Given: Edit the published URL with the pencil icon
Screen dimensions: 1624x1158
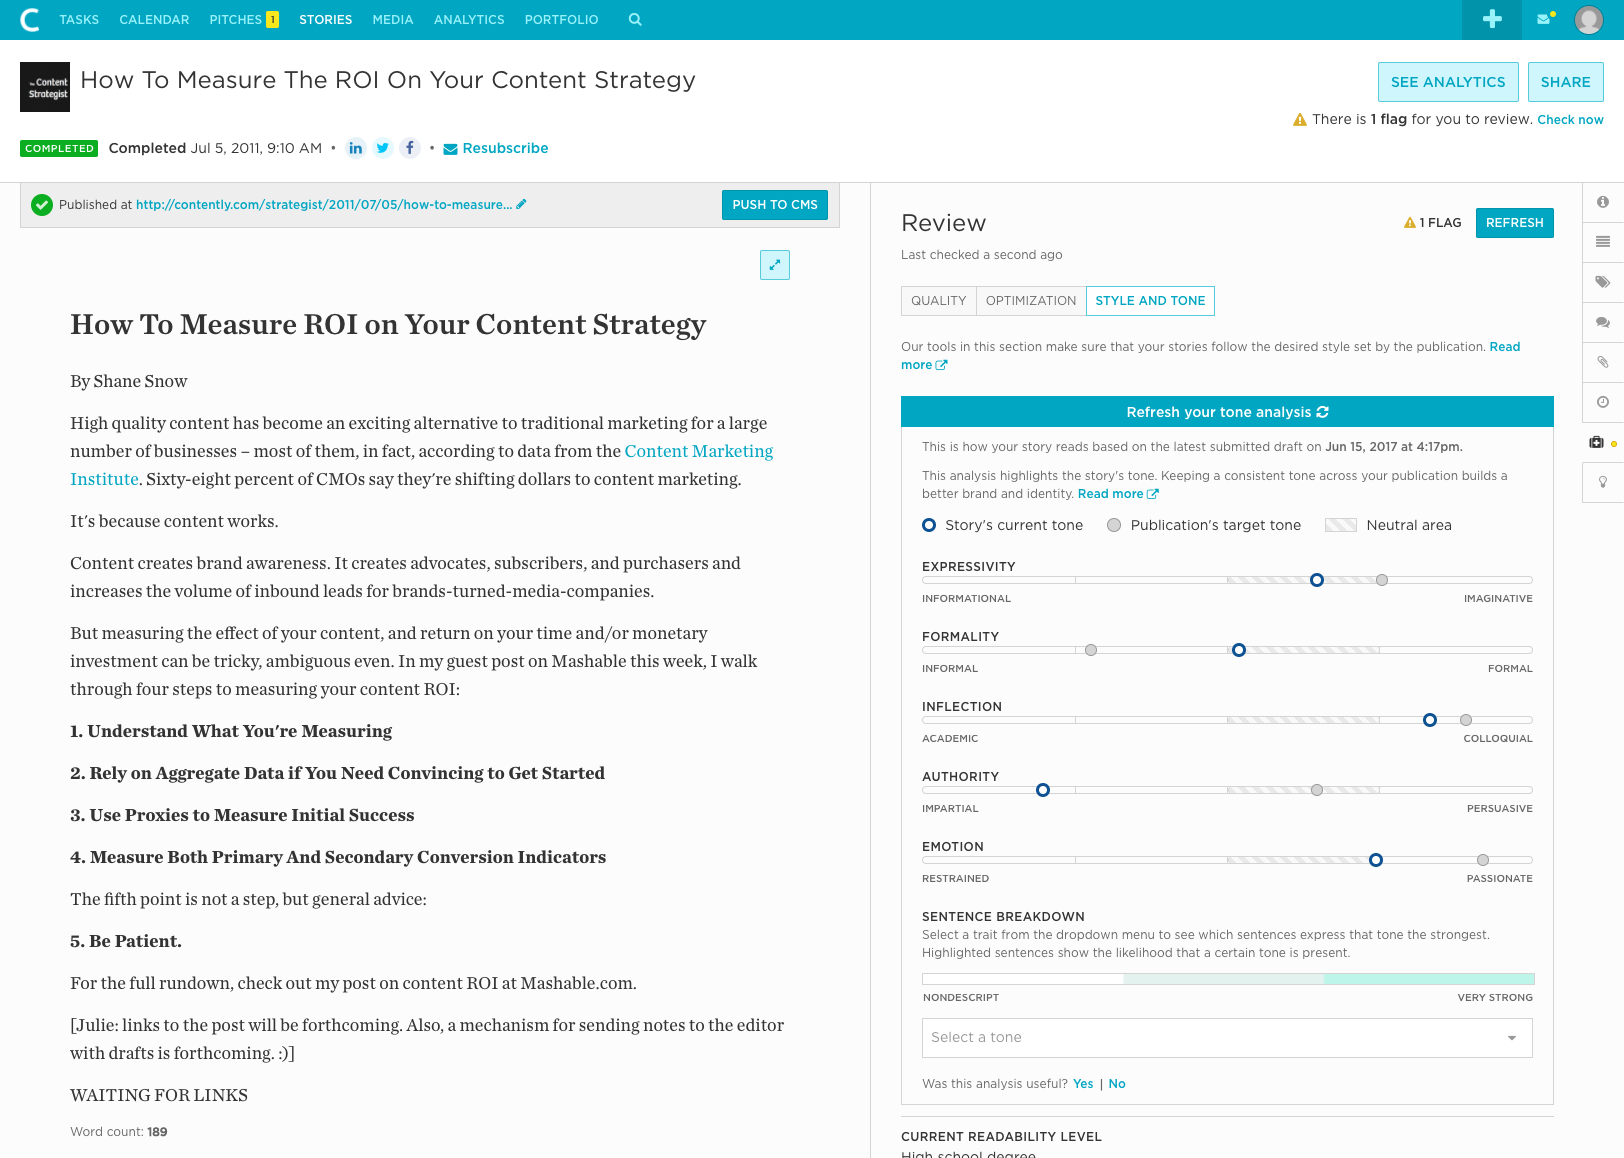Looking at the screenshot, I should coord(521,204).
